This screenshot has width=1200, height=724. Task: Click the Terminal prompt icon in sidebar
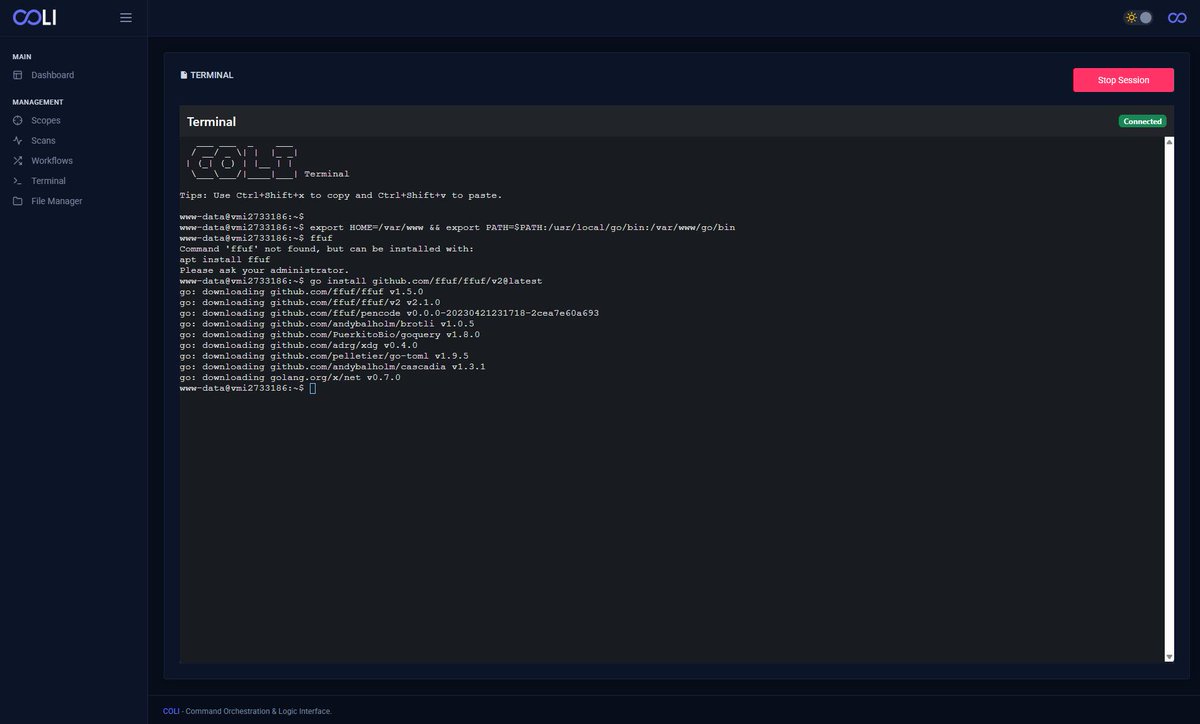pyautogui.click(x=18, y=181)
